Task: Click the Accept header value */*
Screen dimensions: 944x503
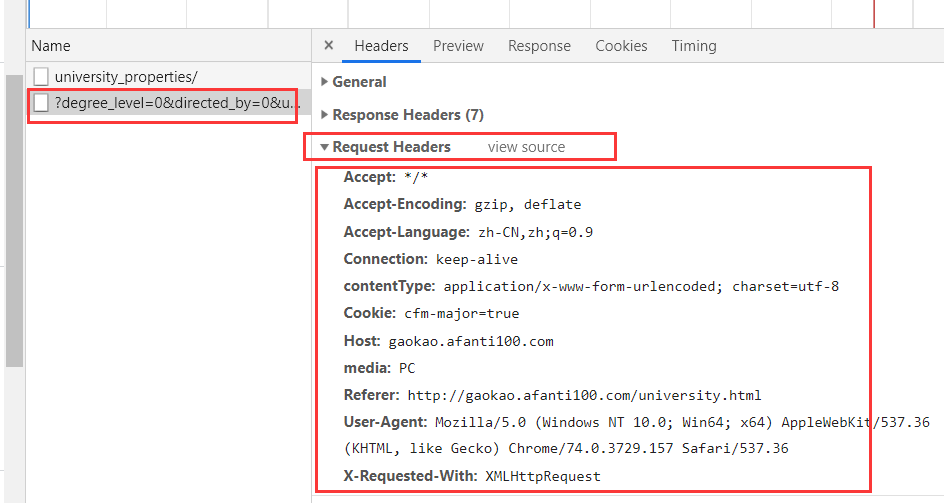Action: click(416, 177)
